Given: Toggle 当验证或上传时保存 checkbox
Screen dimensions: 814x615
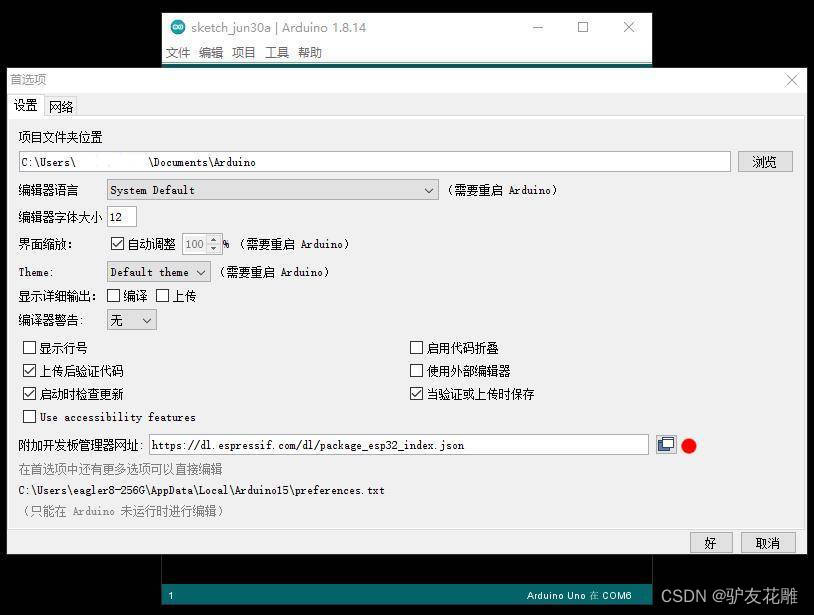Looking at the screenshot, I should pos(416,394).
